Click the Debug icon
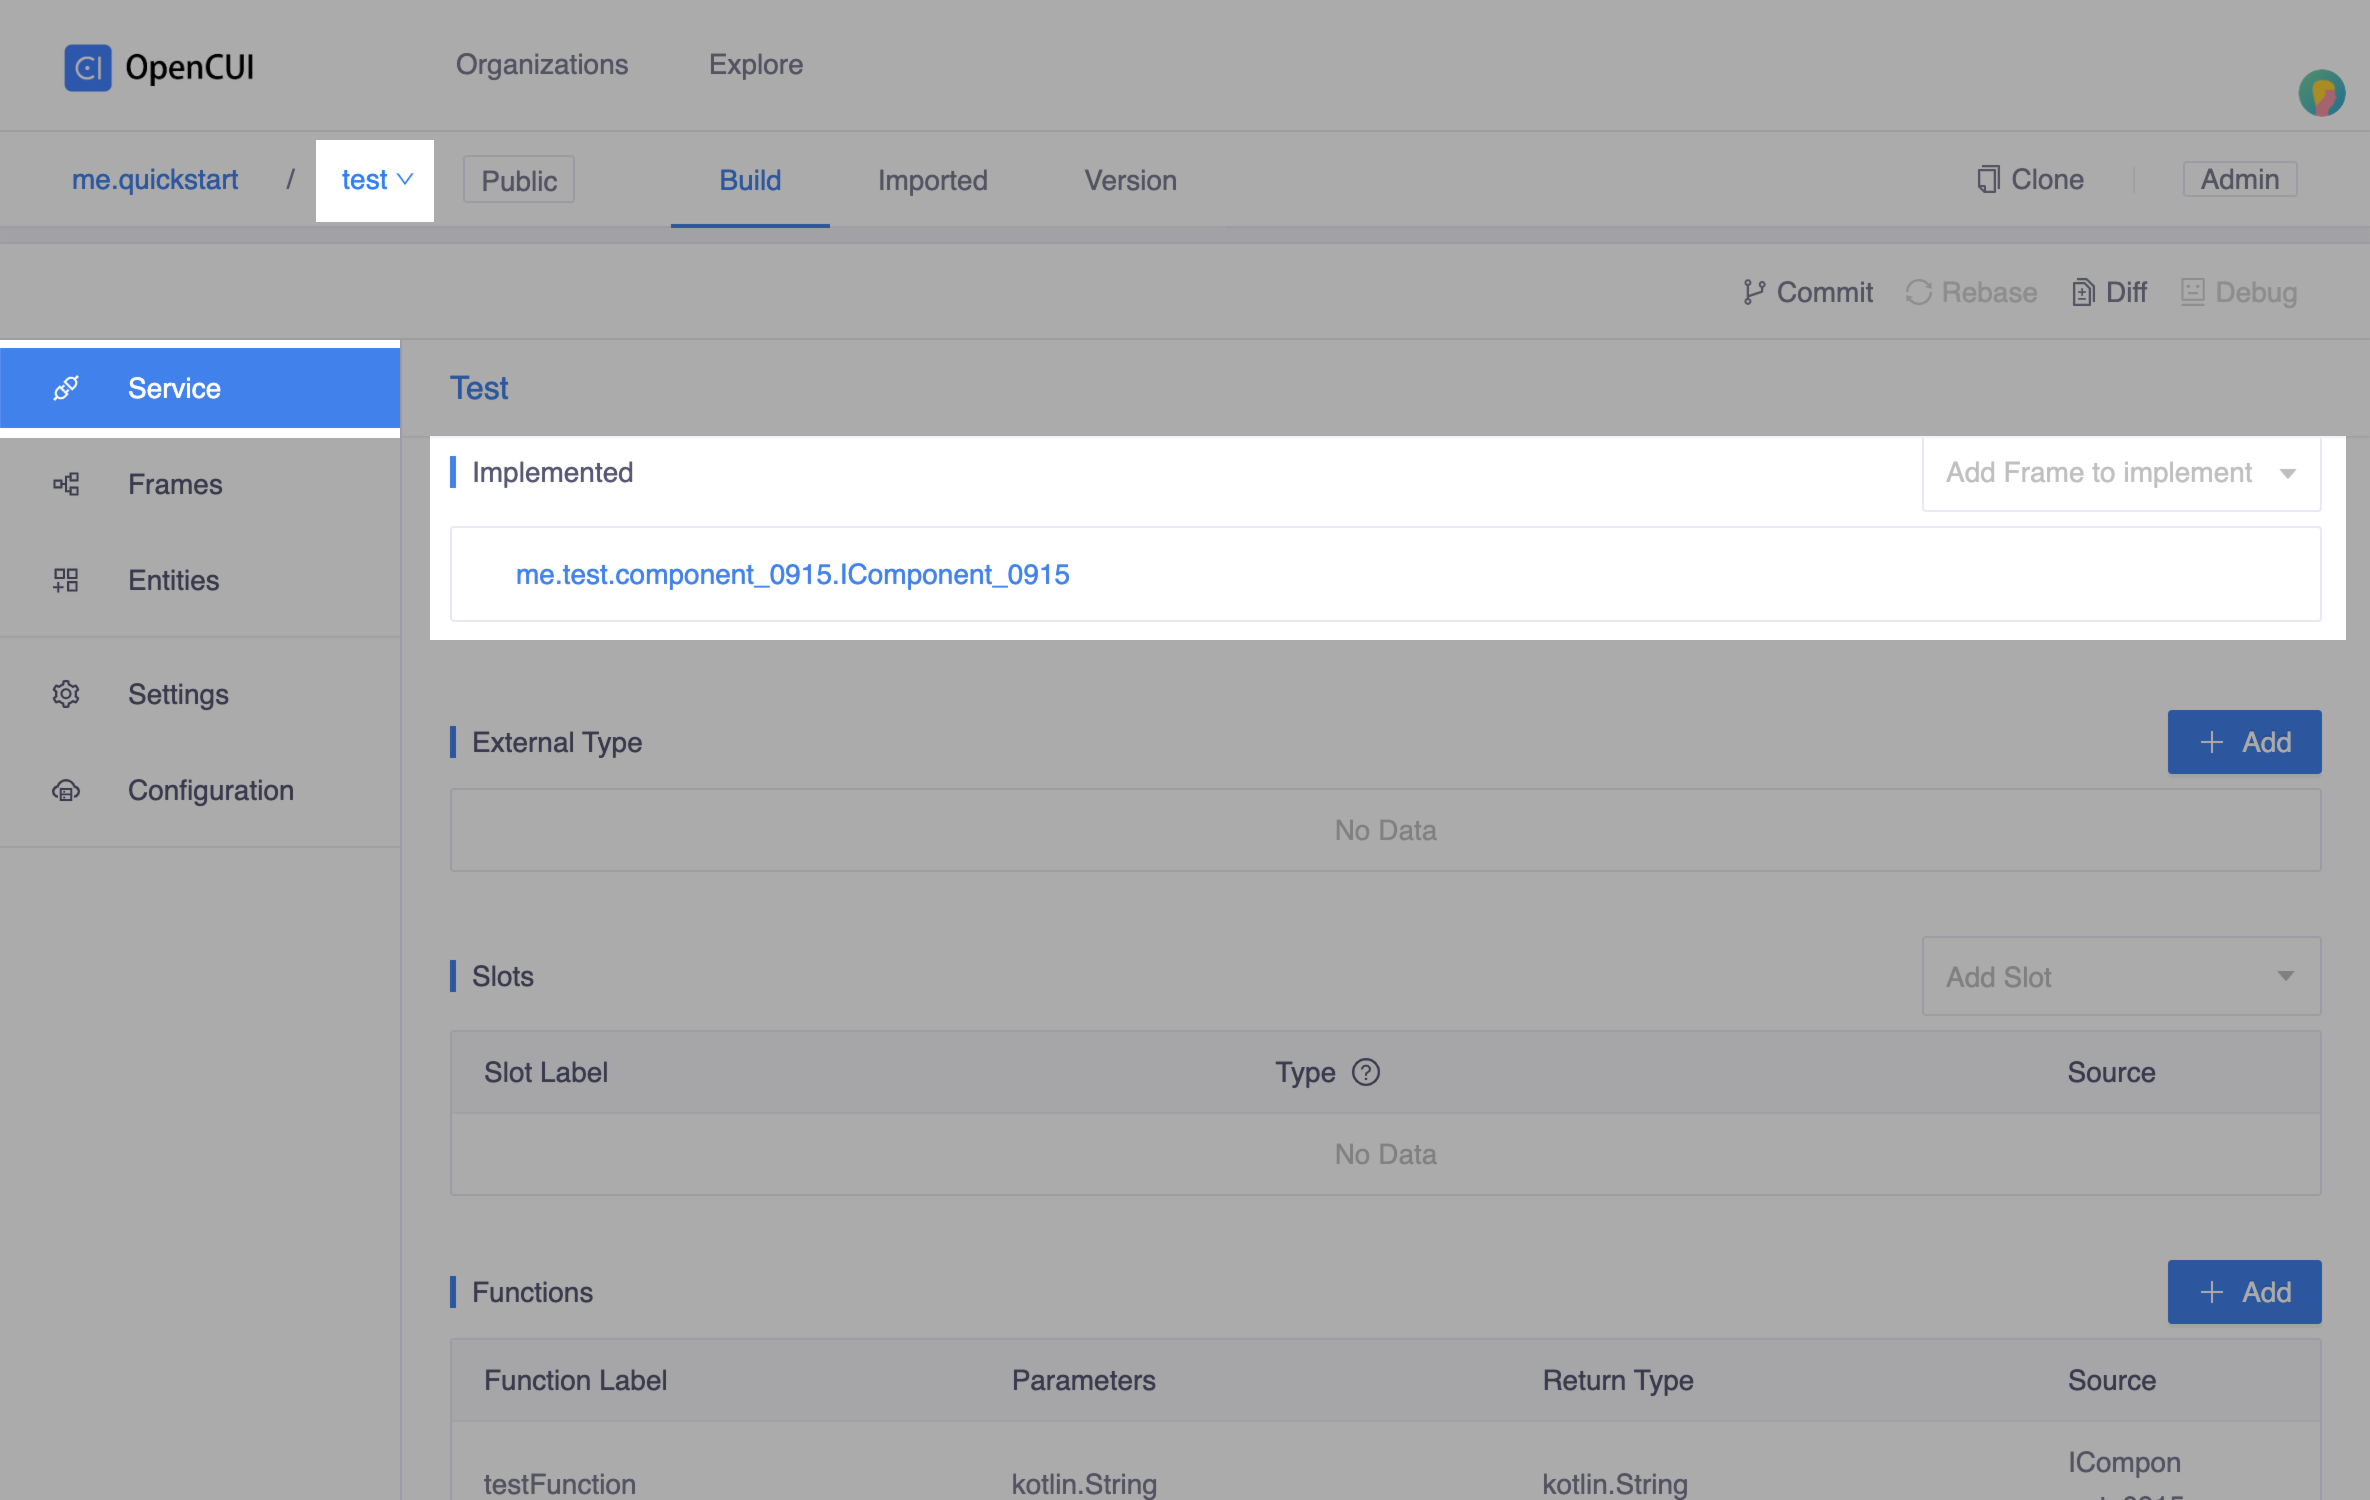This screenshot has height=1500, width=2370. [2193, 292]
